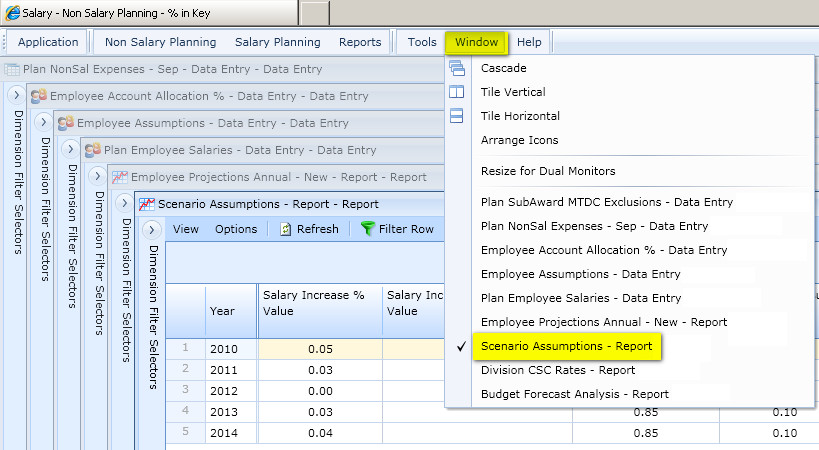Click the Employee Projections Annual chart icon

tap(120, 177)
